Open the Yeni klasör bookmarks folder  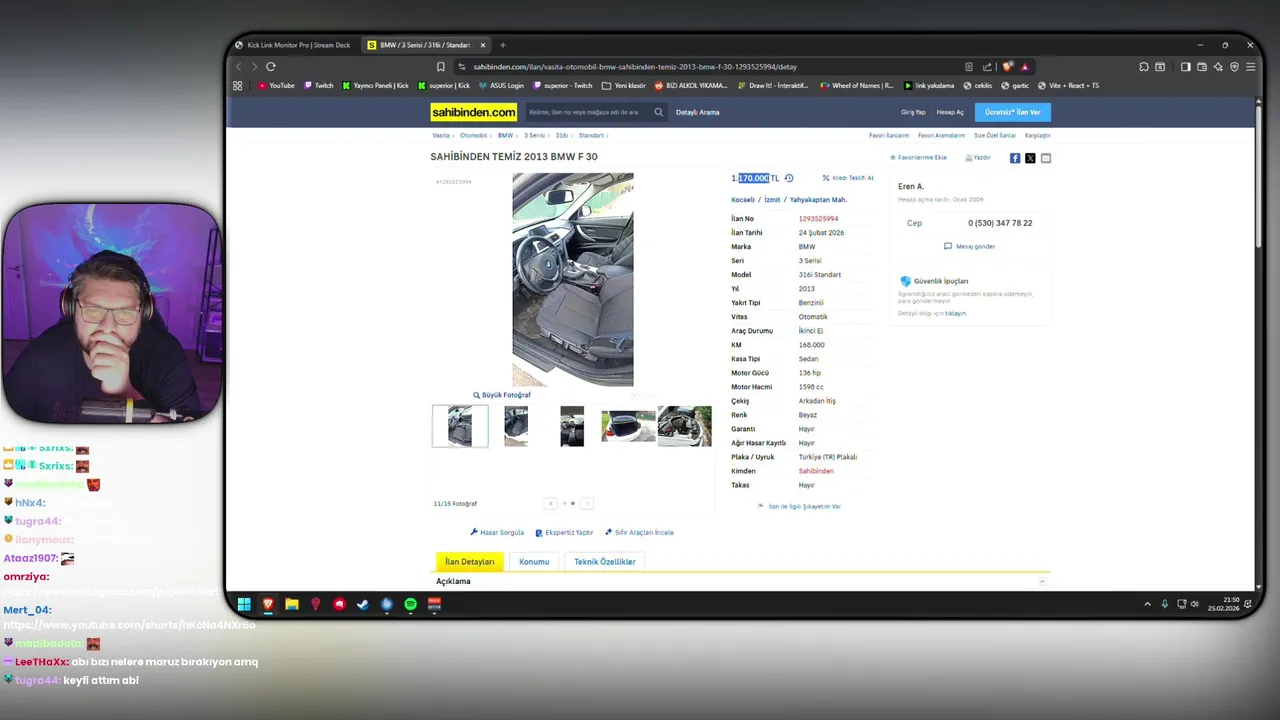click(624, 86)
